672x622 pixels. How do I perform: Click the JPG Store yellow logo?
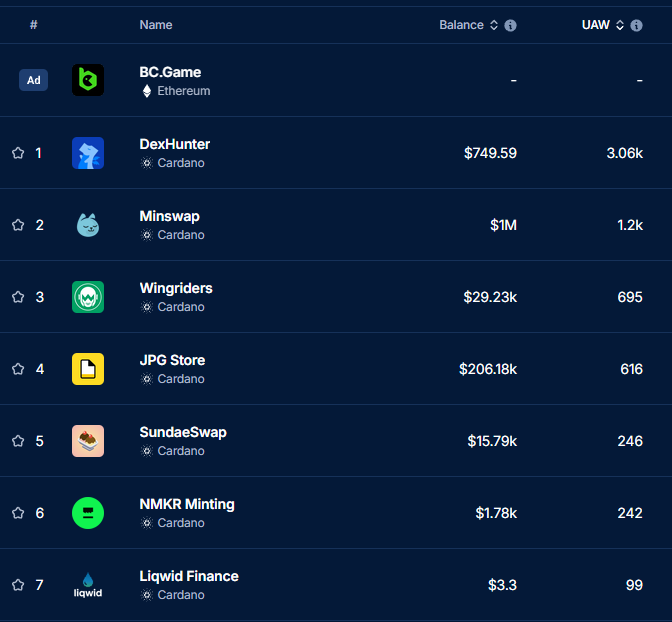(88, 369)
